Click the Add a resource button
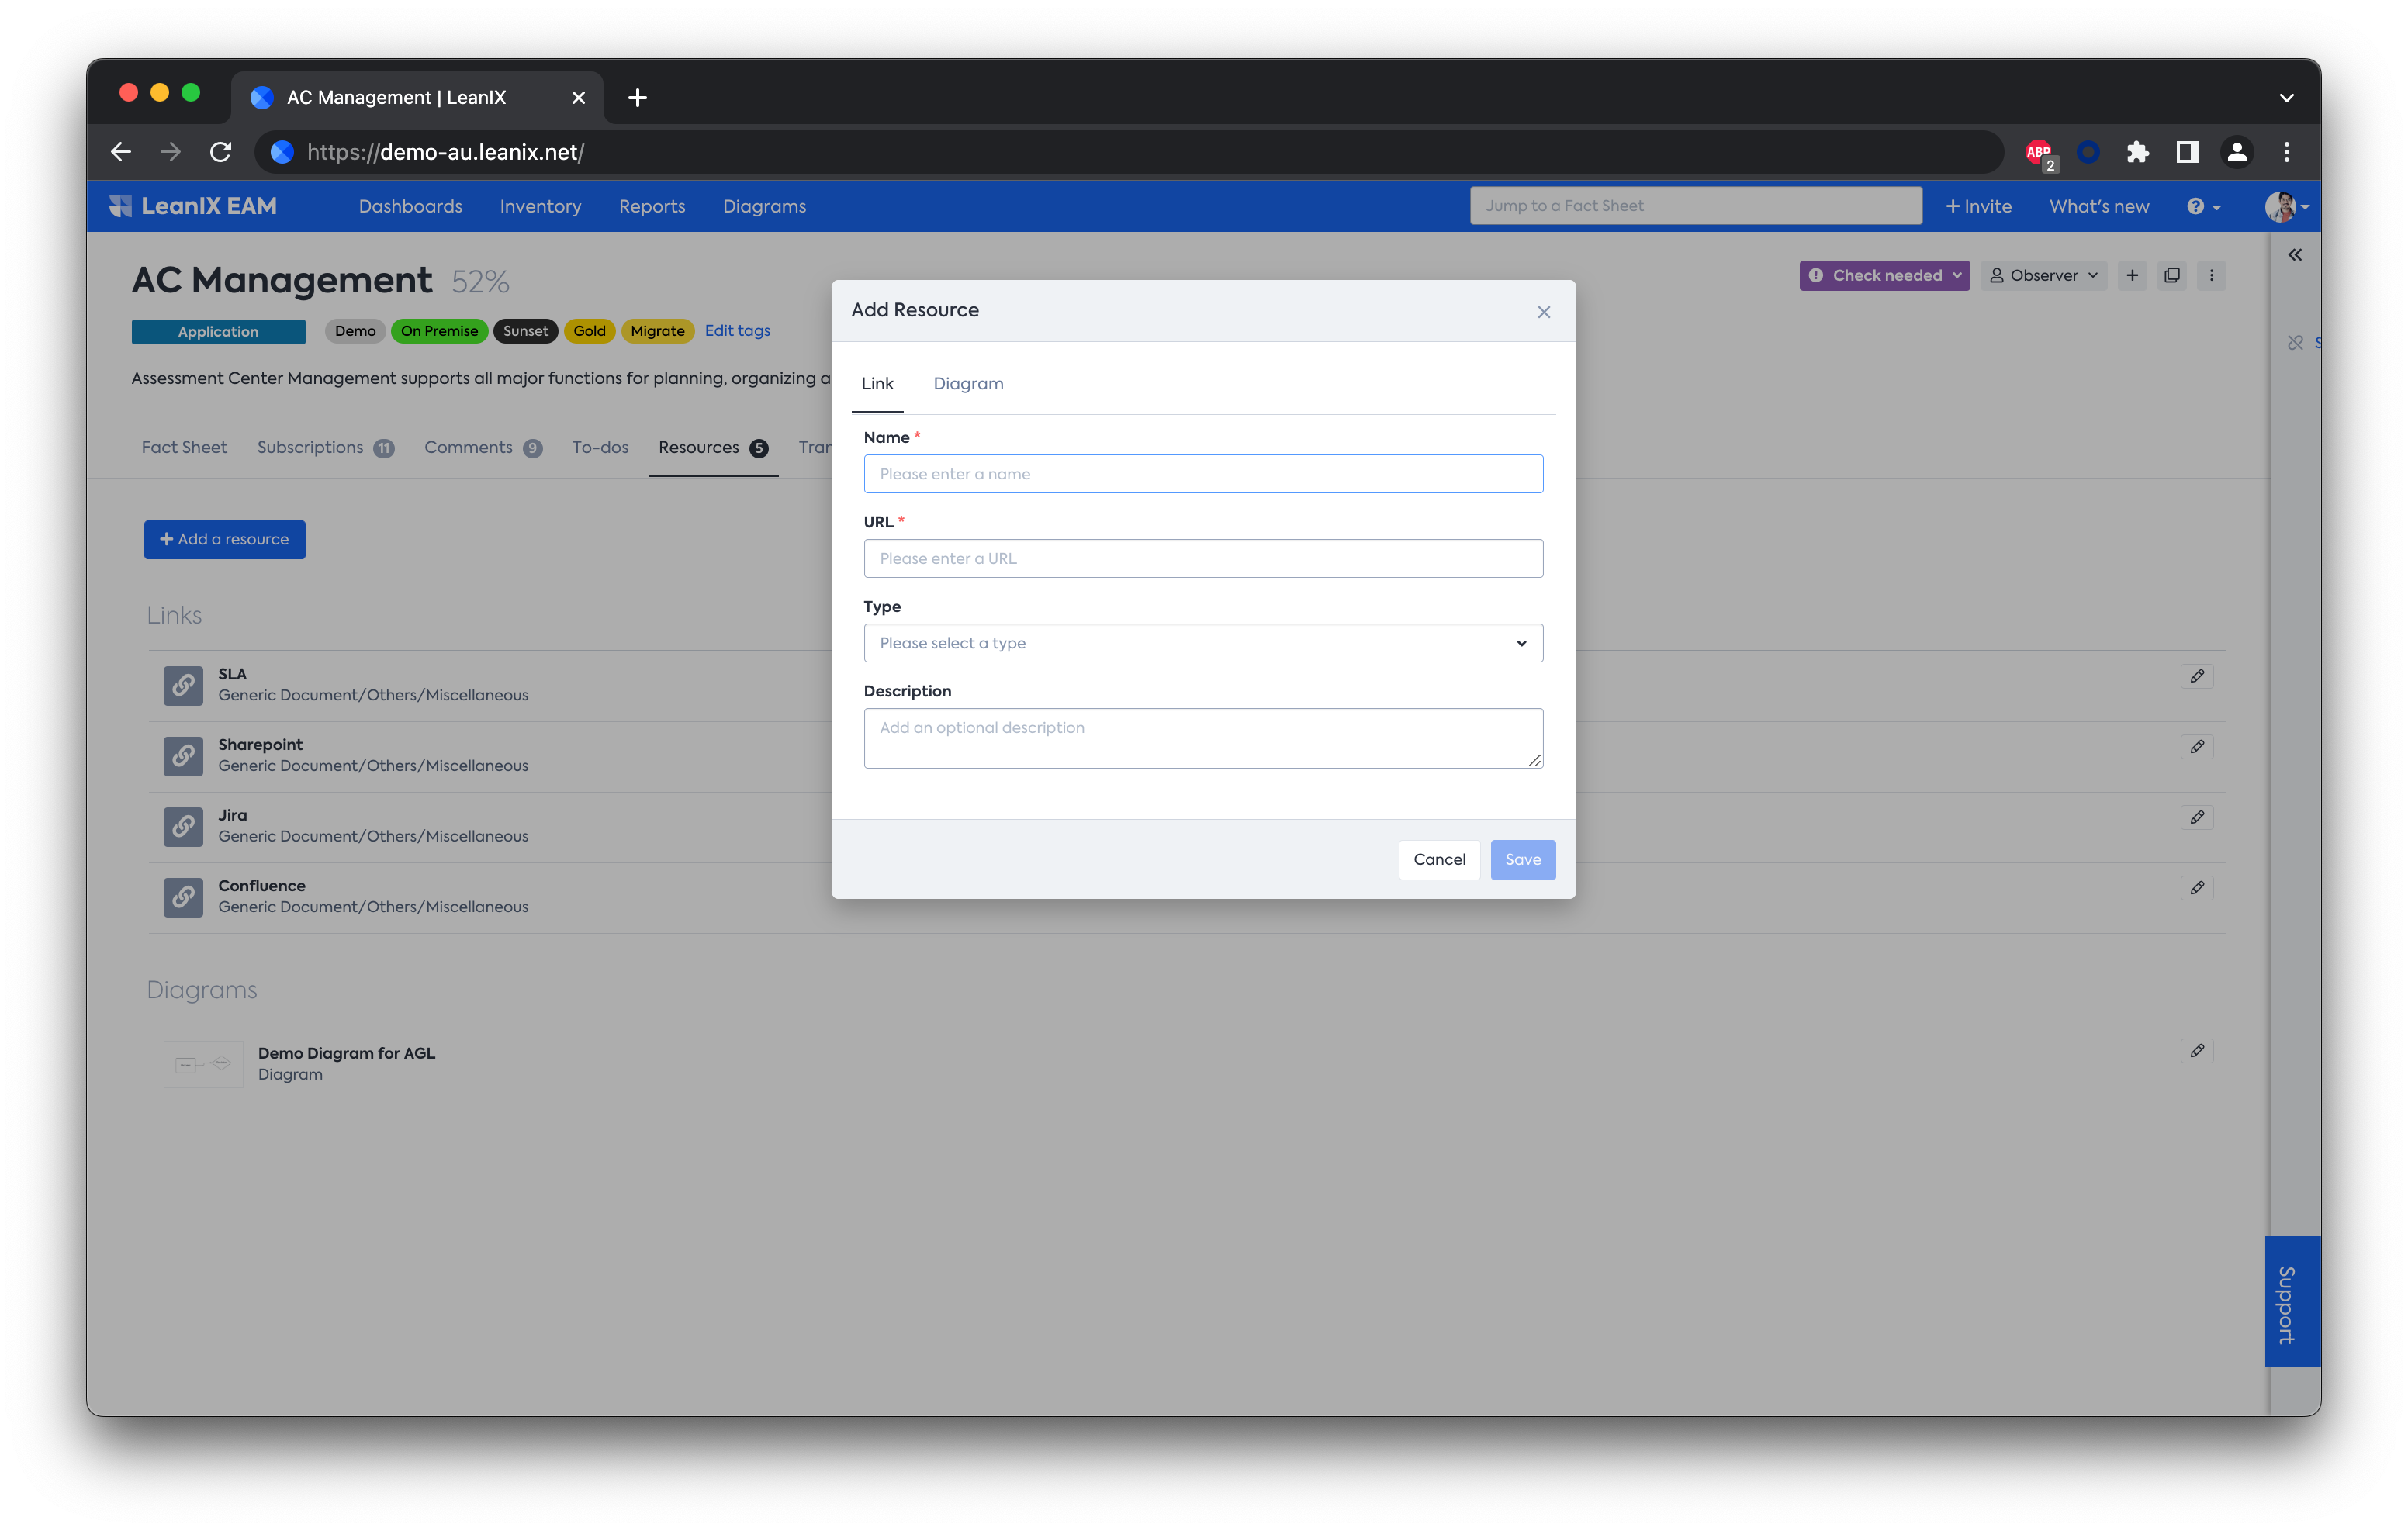The width and height of the screenshot is (2408, 1531). coord(225,539)
